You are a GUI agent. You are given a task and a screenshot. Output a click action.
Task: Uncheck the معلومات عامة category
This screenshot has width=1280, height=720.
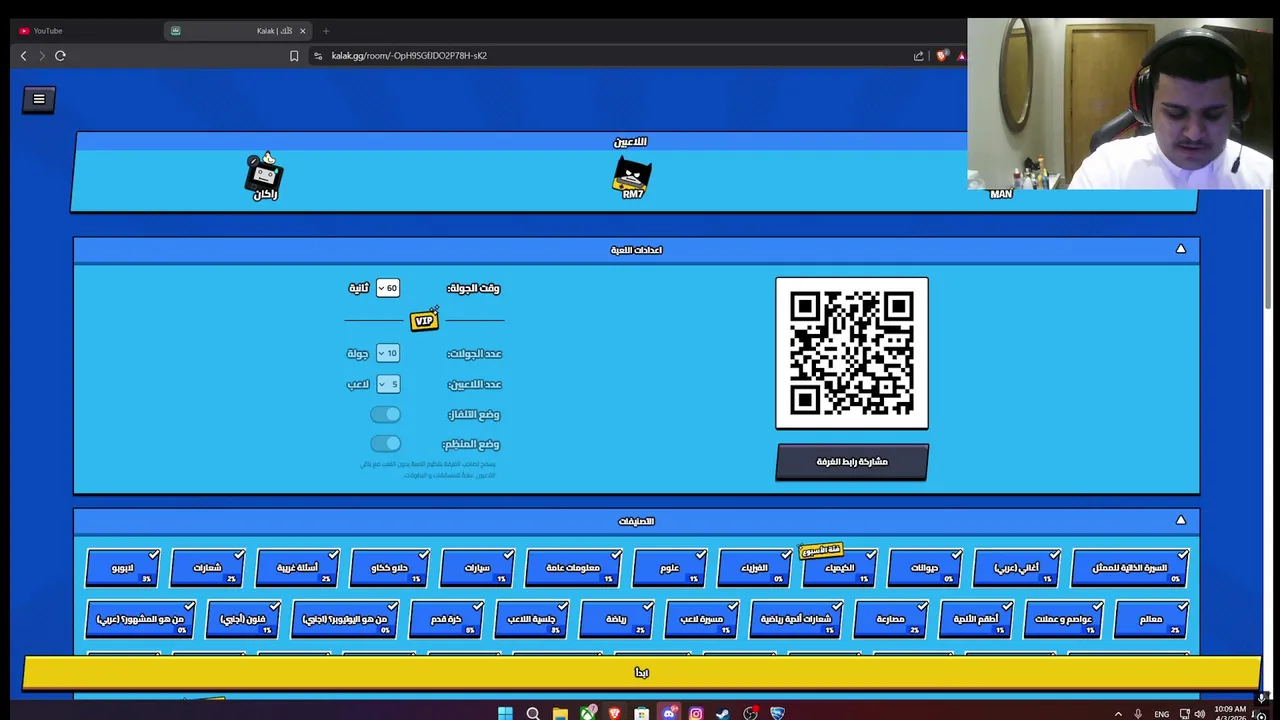tap(573, 568)
